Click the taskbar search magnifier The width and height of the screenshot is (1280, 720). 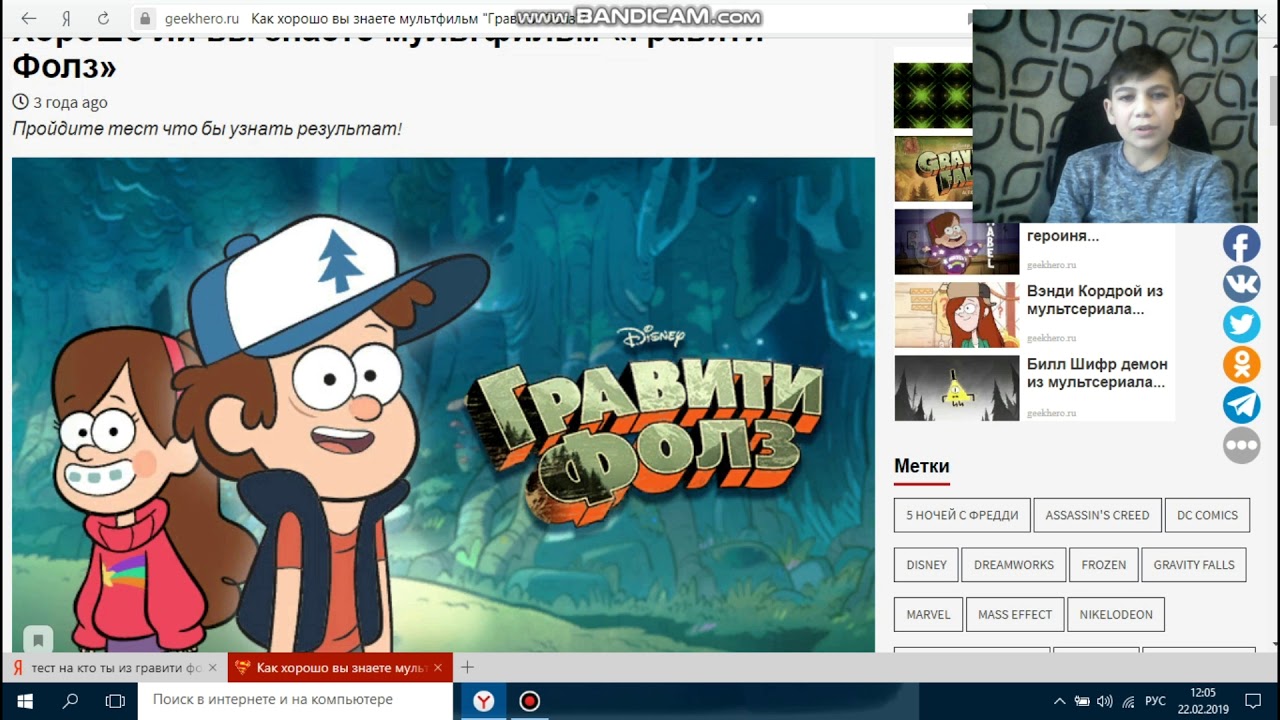point(70,701)
